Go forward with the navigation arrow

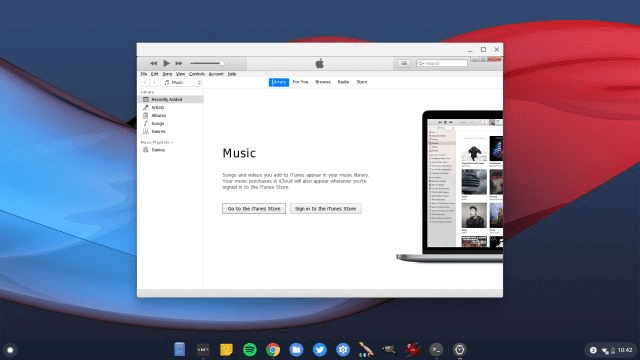[x=154, y=82]
